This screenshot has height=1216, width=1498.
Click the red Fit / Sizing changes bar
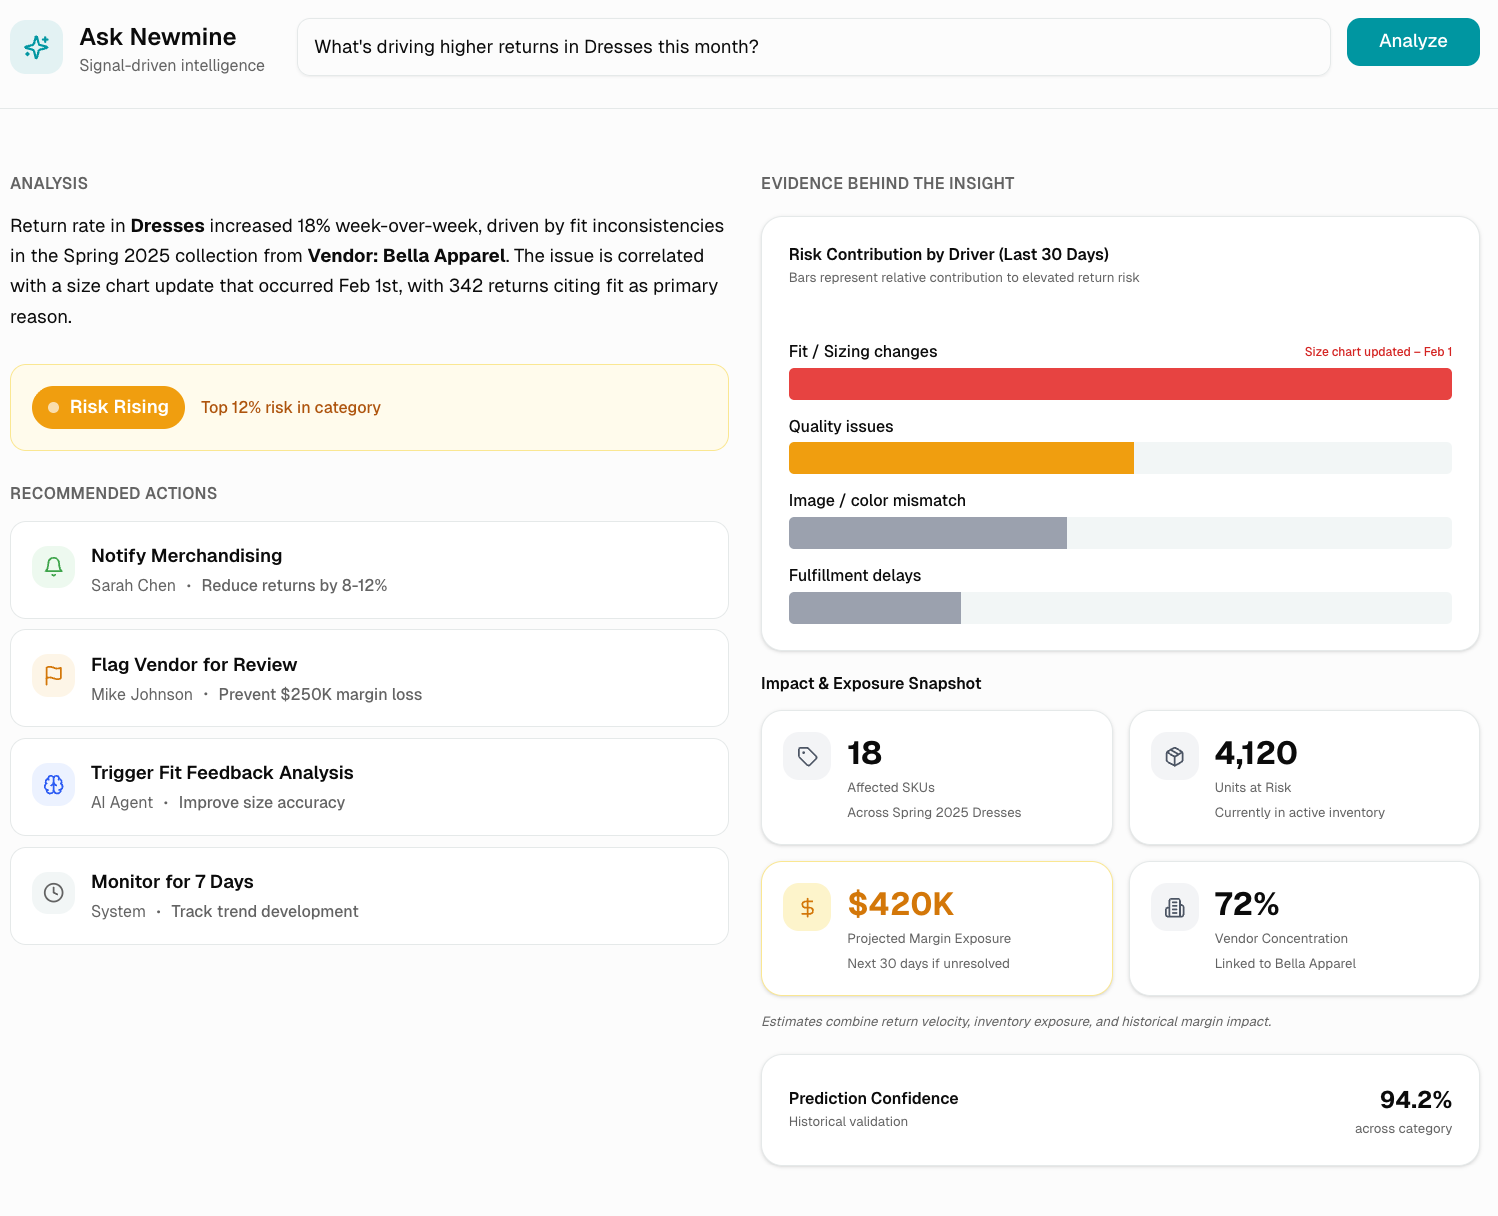coord(1119,384)
